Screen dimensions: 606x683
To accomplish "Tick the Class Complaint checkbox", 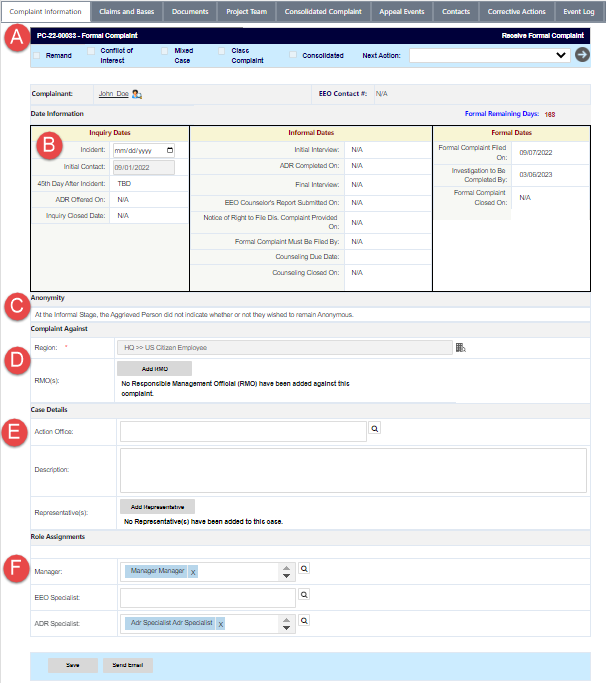I will coord(221,51).
